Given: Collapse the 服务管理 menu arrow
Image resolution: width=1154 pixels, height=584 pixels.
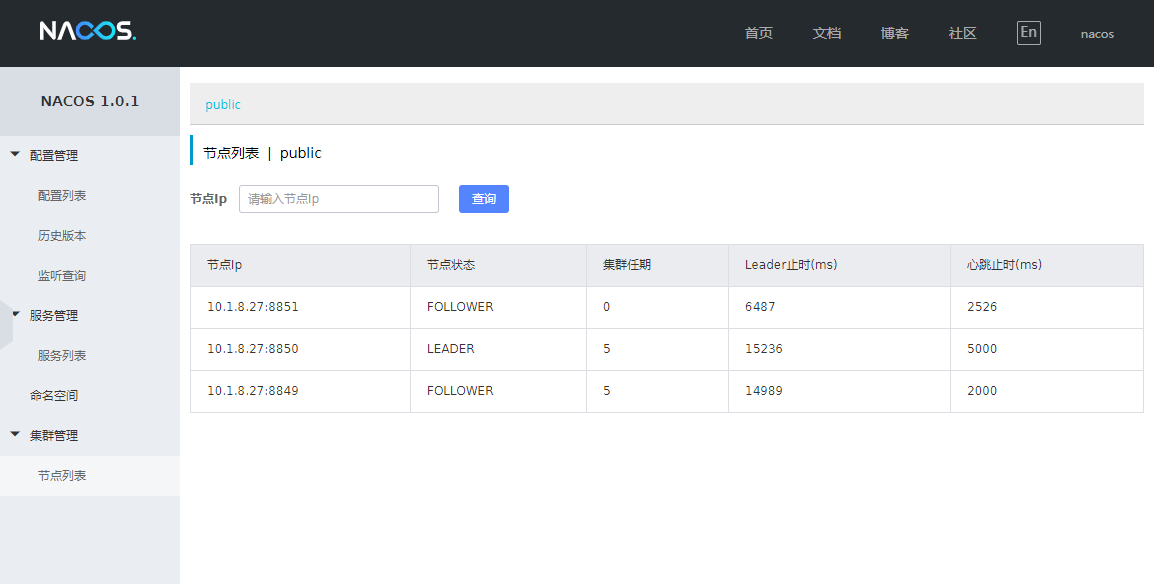Looking at the screenshot, I should click(15, 314).
